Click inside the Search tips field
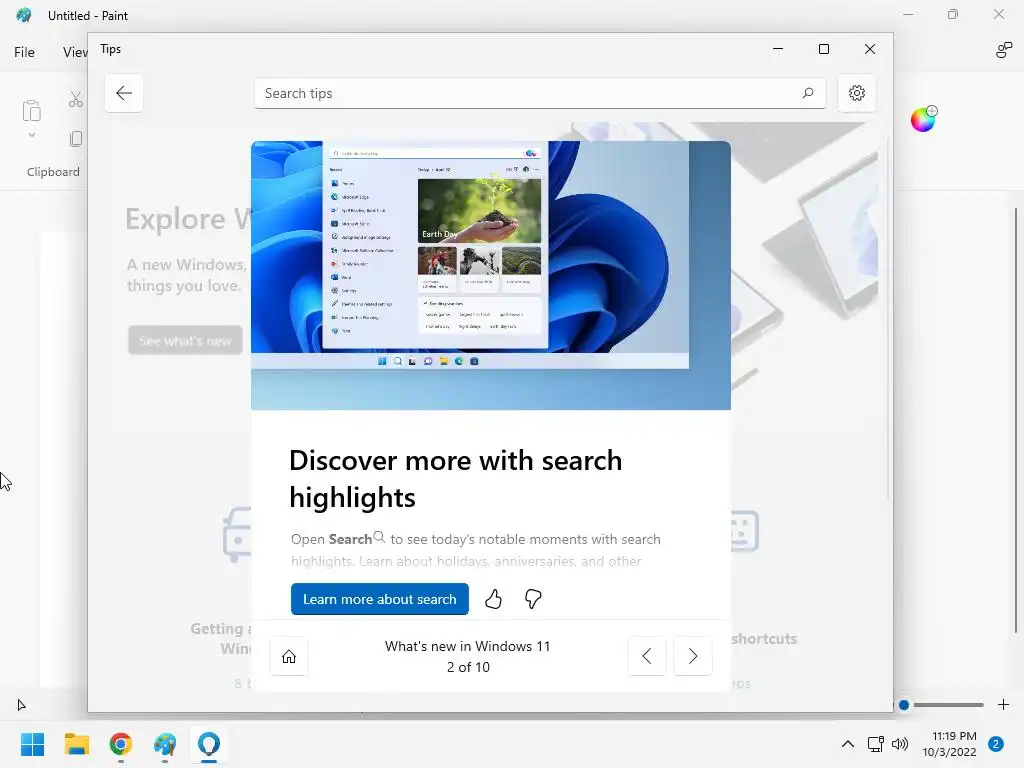Image resolution: width=1024 pixels, height=768 pixels. pyautogui.click(x=540, y=93)
